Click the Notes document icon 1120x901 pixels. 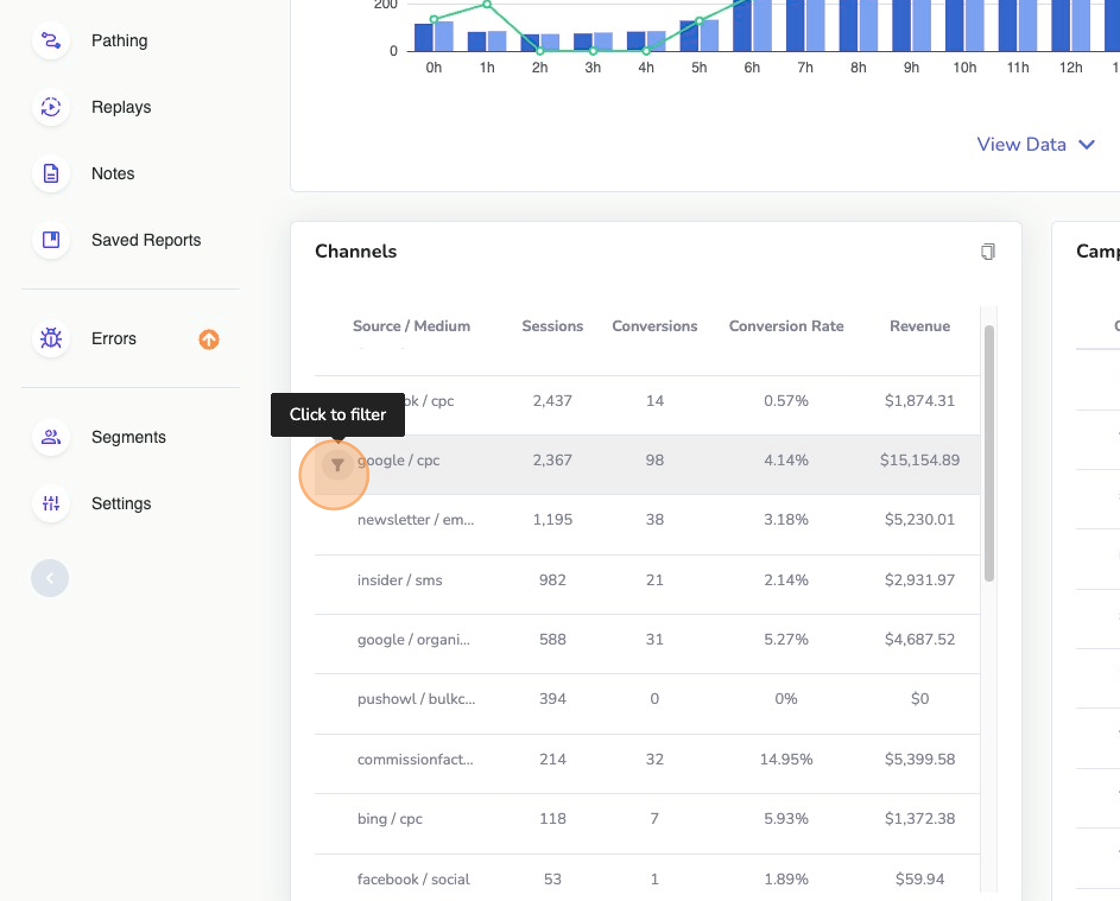[x=51, y=174]
